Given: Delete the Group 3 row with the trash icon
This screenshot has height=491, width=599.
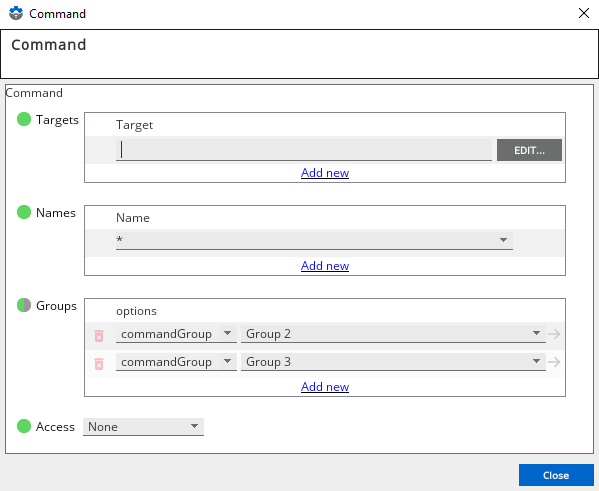Looking at the screenshot, I should click(x=99, y=363).
